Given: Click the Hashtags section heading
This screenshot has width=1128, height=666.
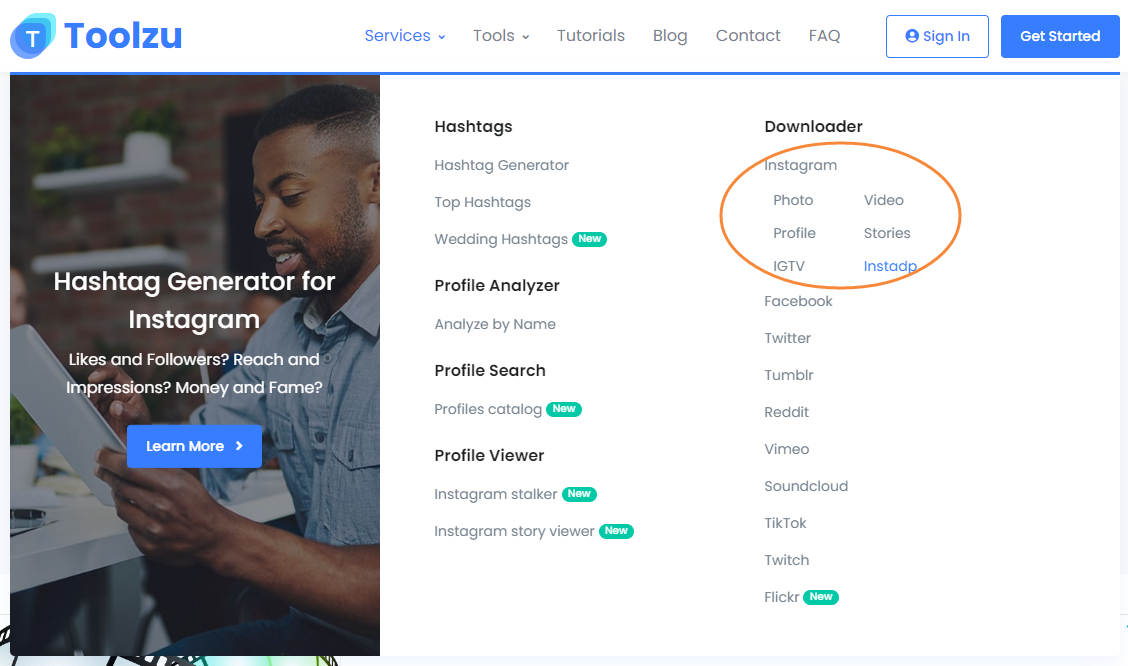Looking at the screenshot, I should [473, 127].
